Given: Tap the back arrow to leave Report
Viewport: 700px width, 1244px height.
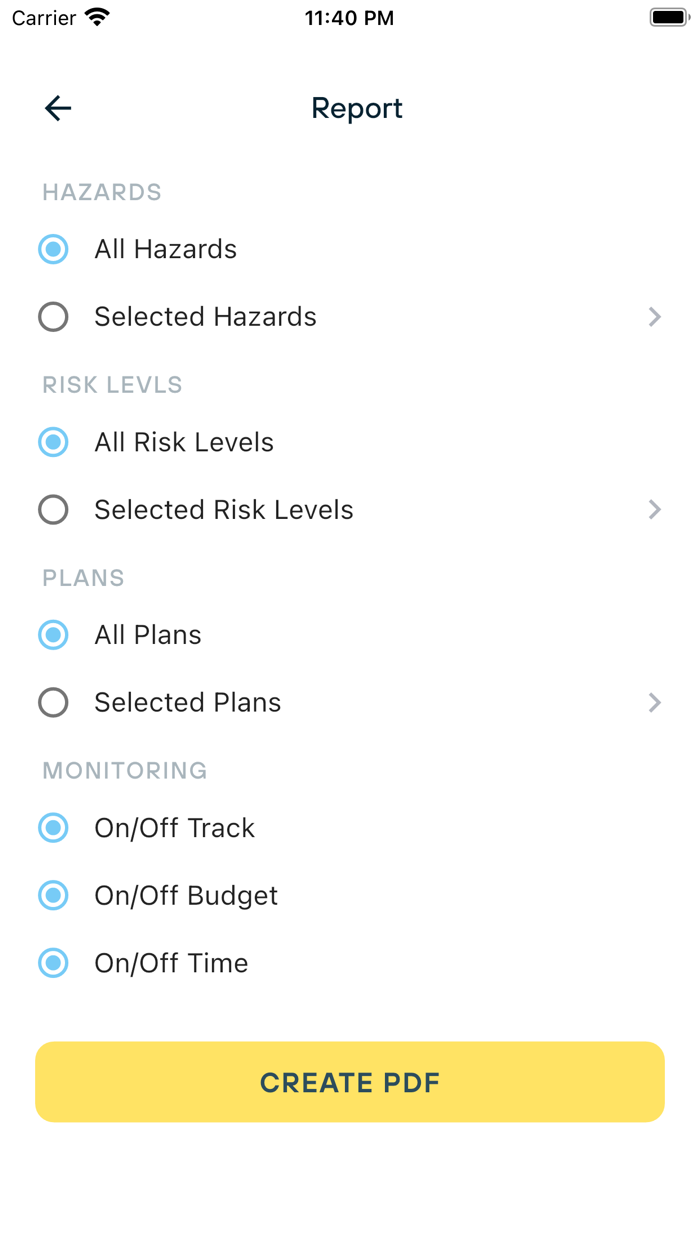Looking at the screenshot, I should (57, 108).
